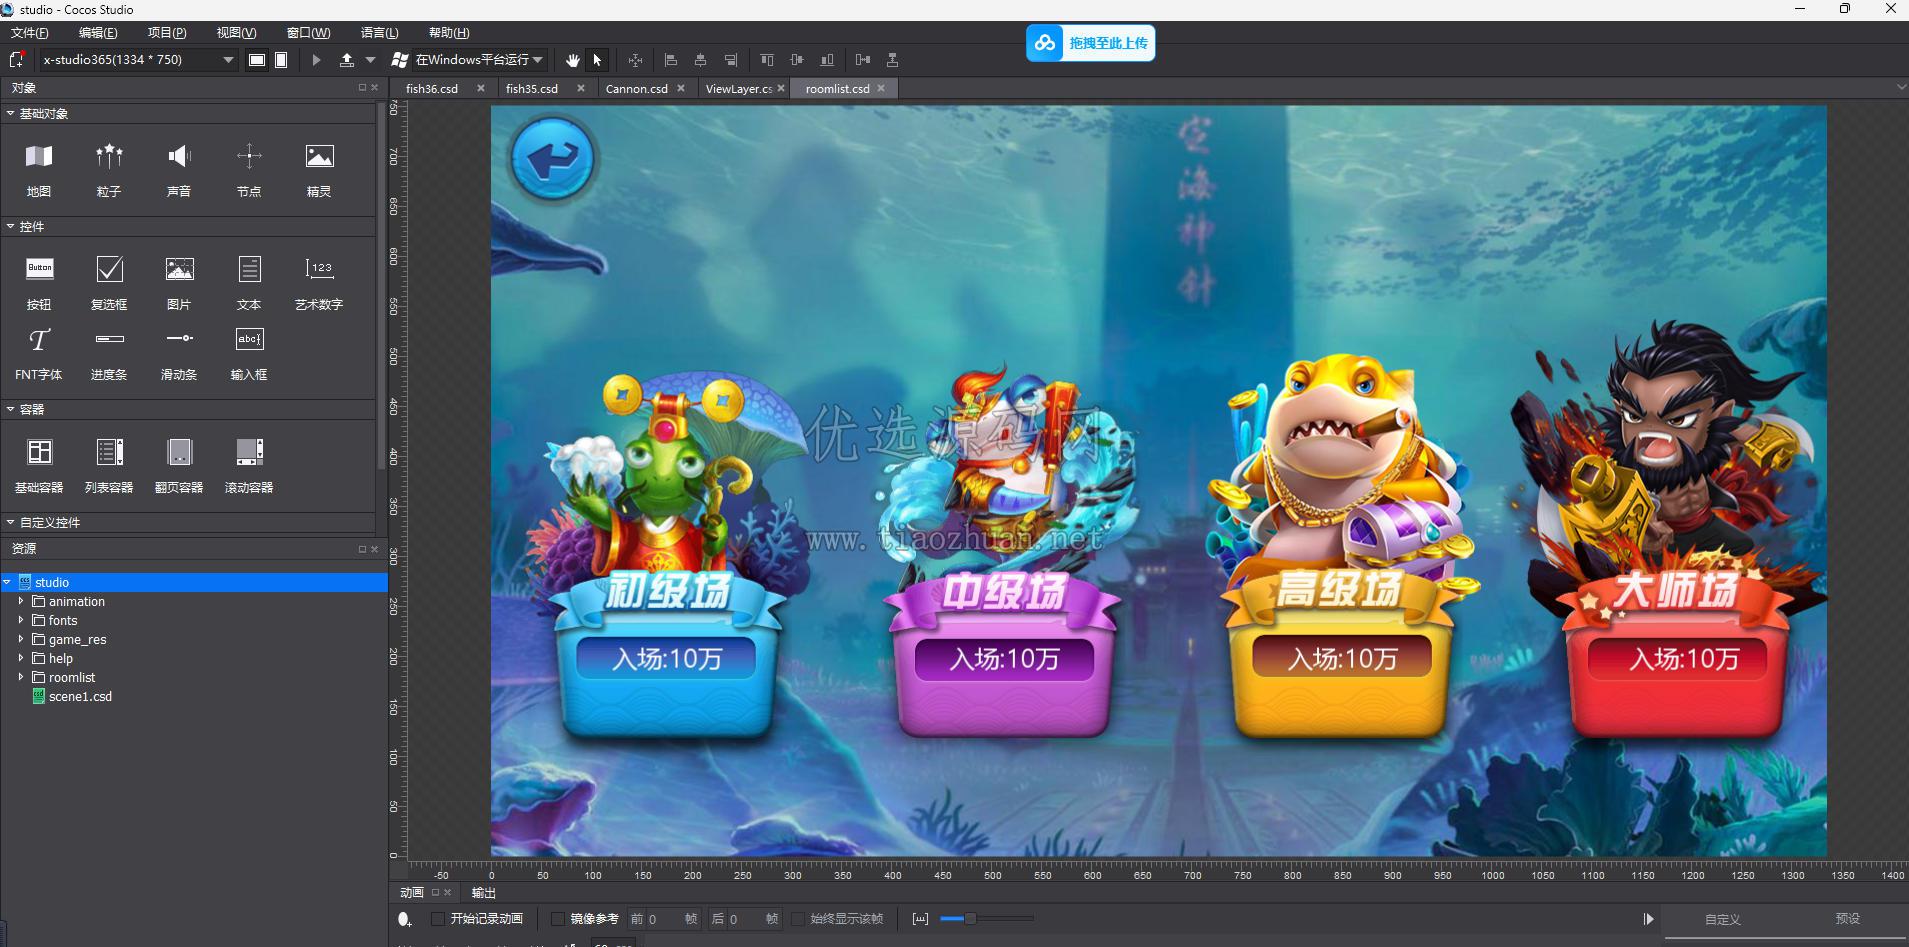
Task: Select the hand pan tool
Action: coord(572,60)
